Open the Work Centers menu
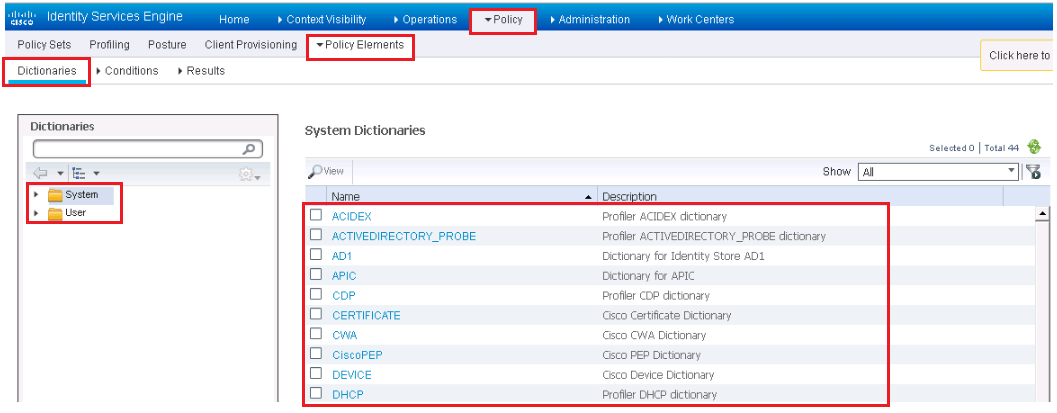The height and width of the screenshot is (413, 1057). pos(696,20)
